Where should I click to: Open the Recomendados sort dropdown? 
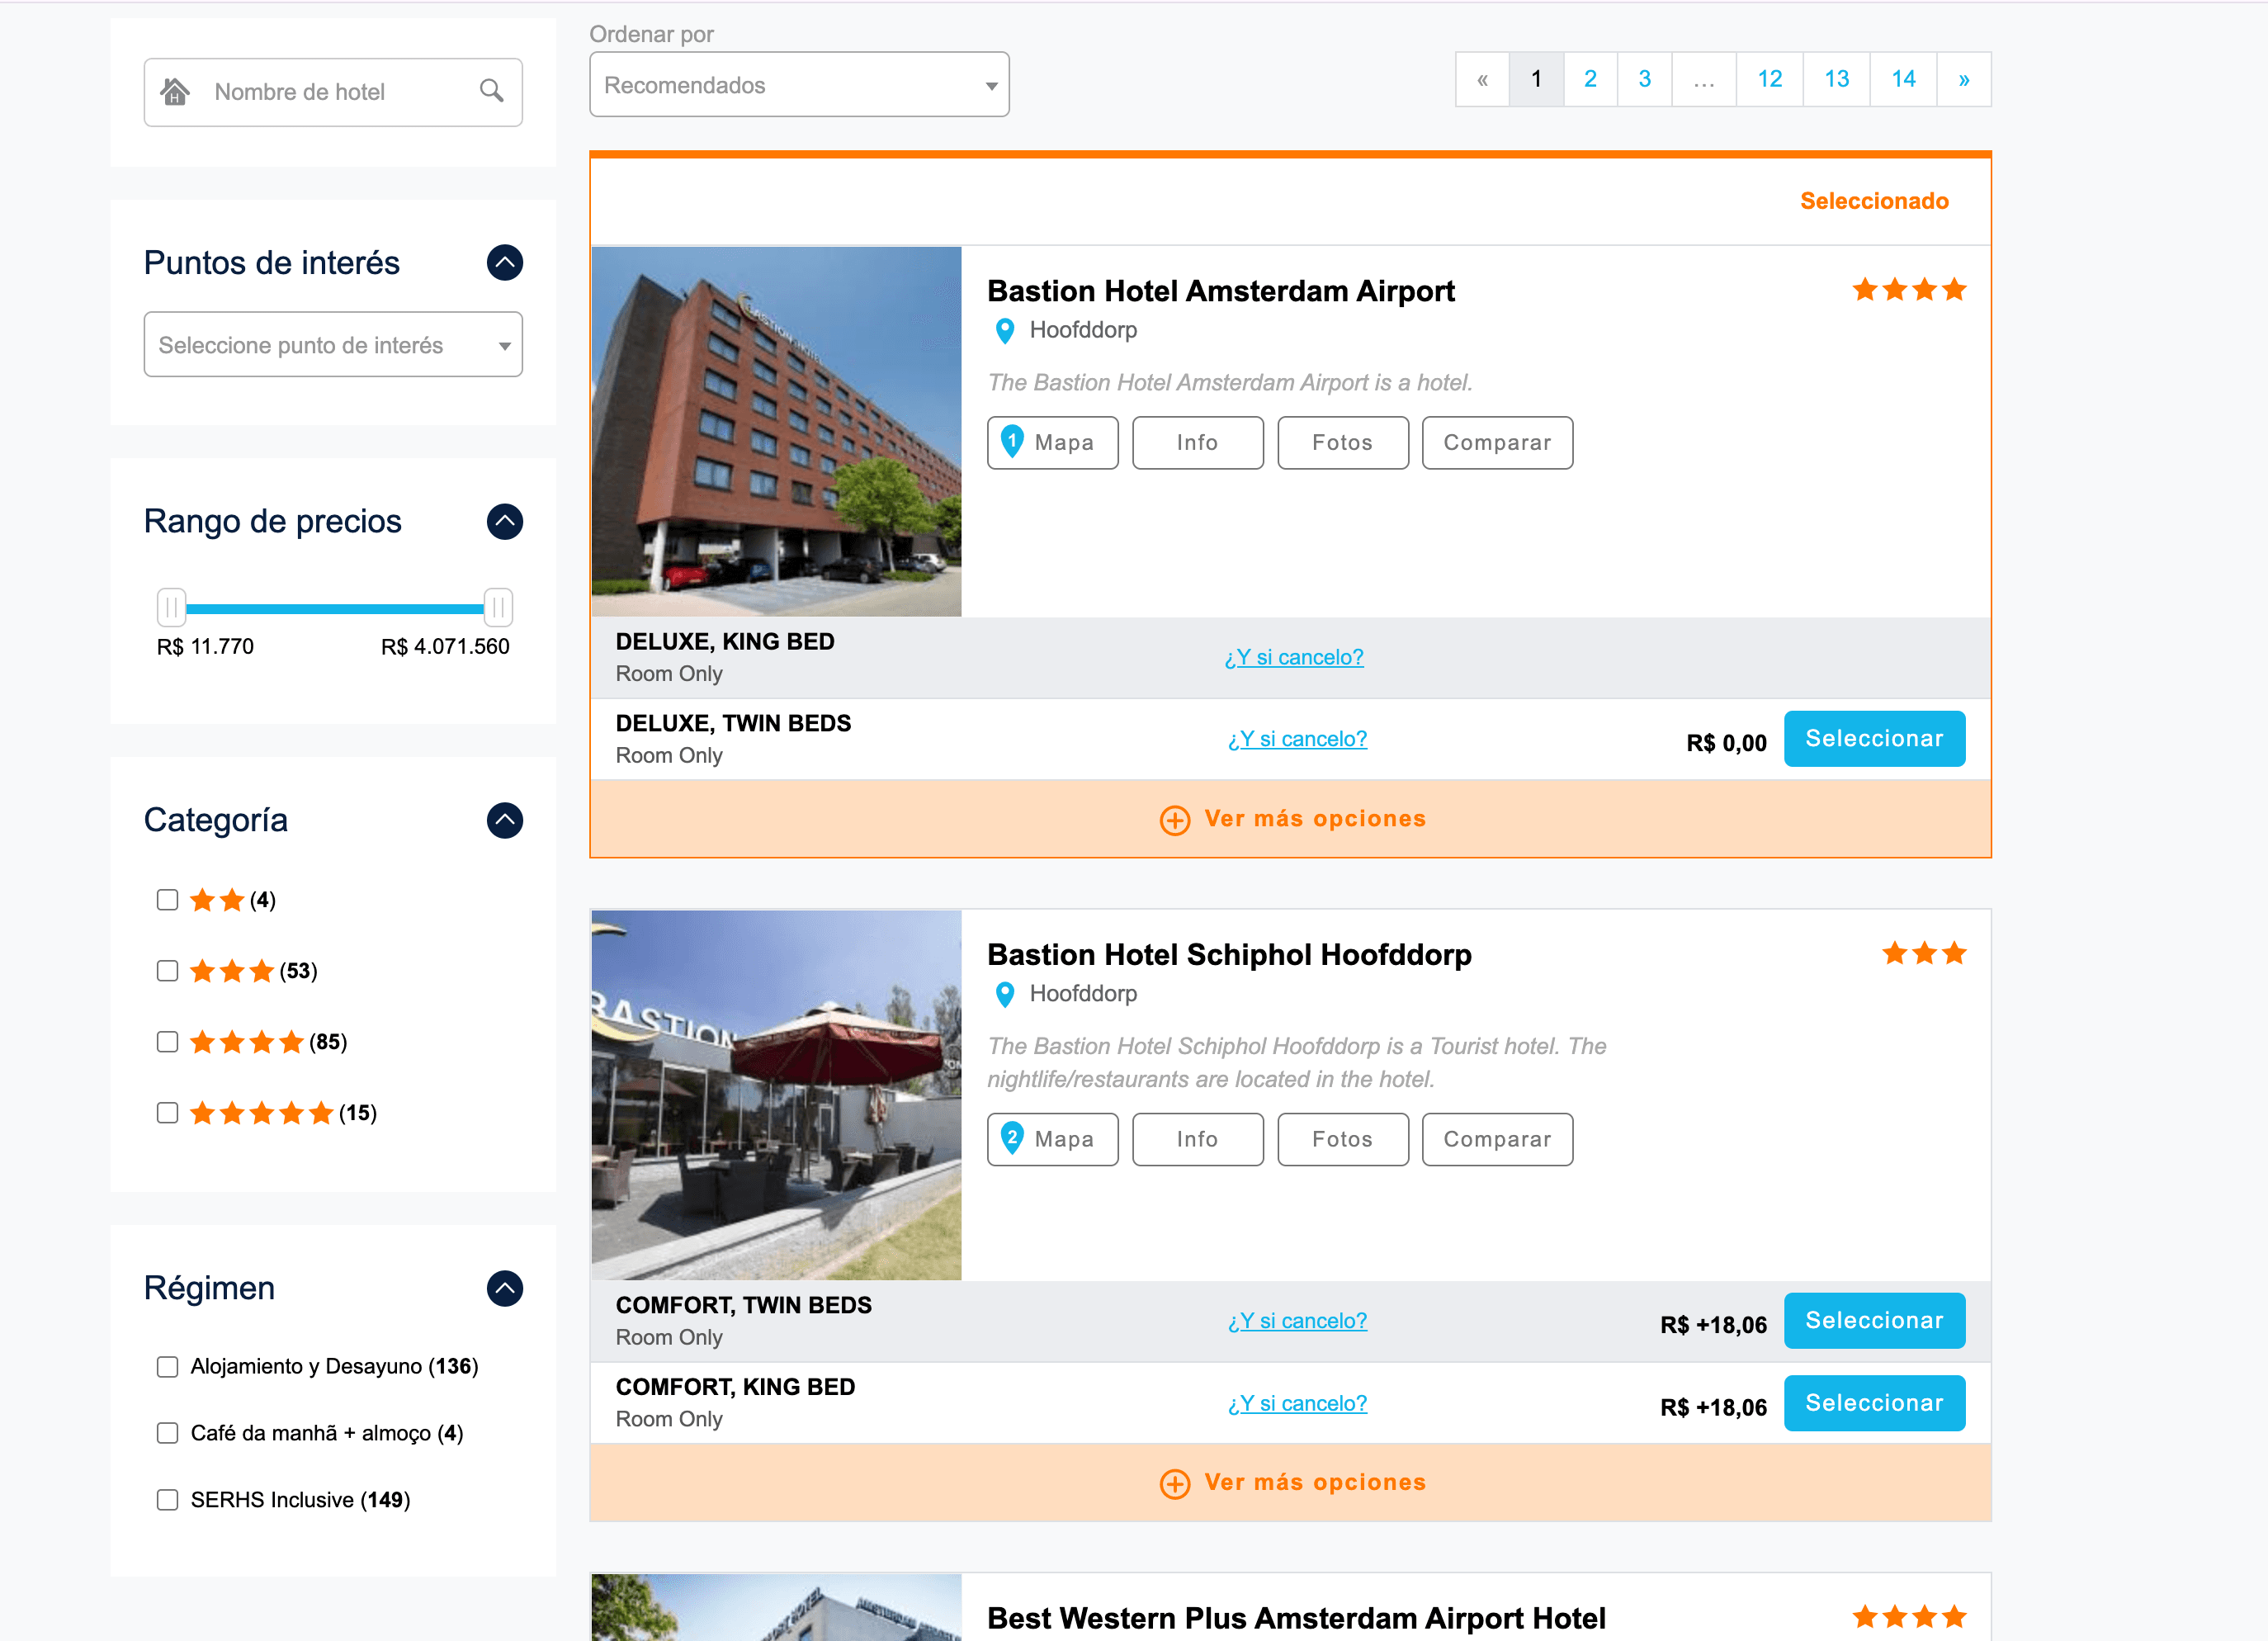pyautogui.click(x=798, y=85)
